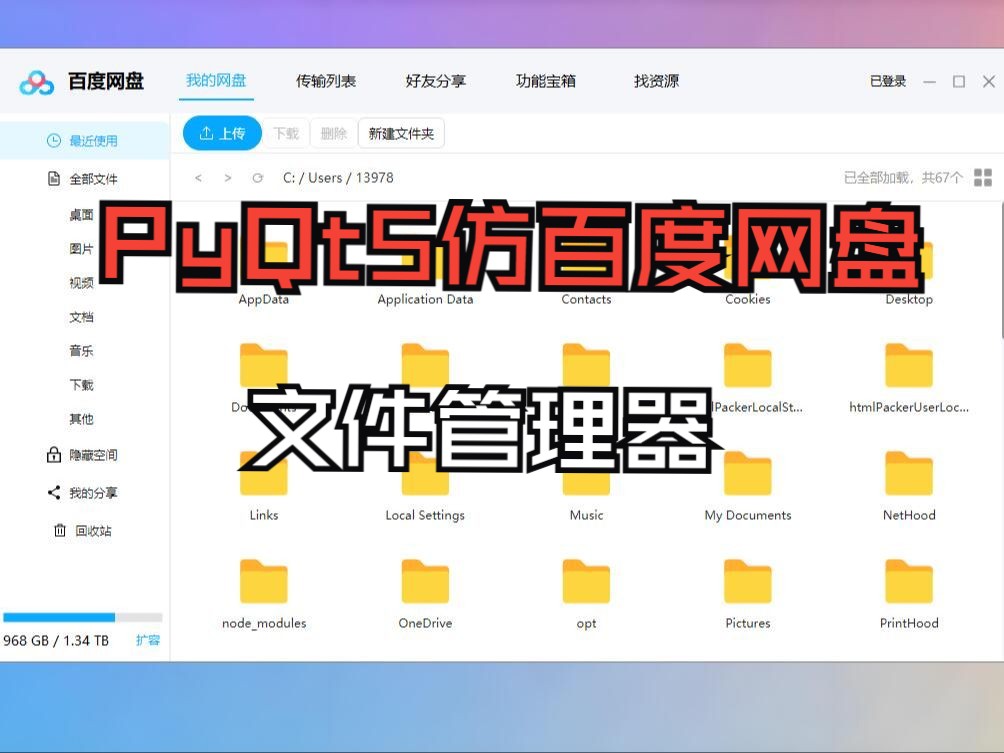This screenshot has width=1004, height=753.
Task: Click the 下载 toolbar button
Action: (x=286, y=133)
